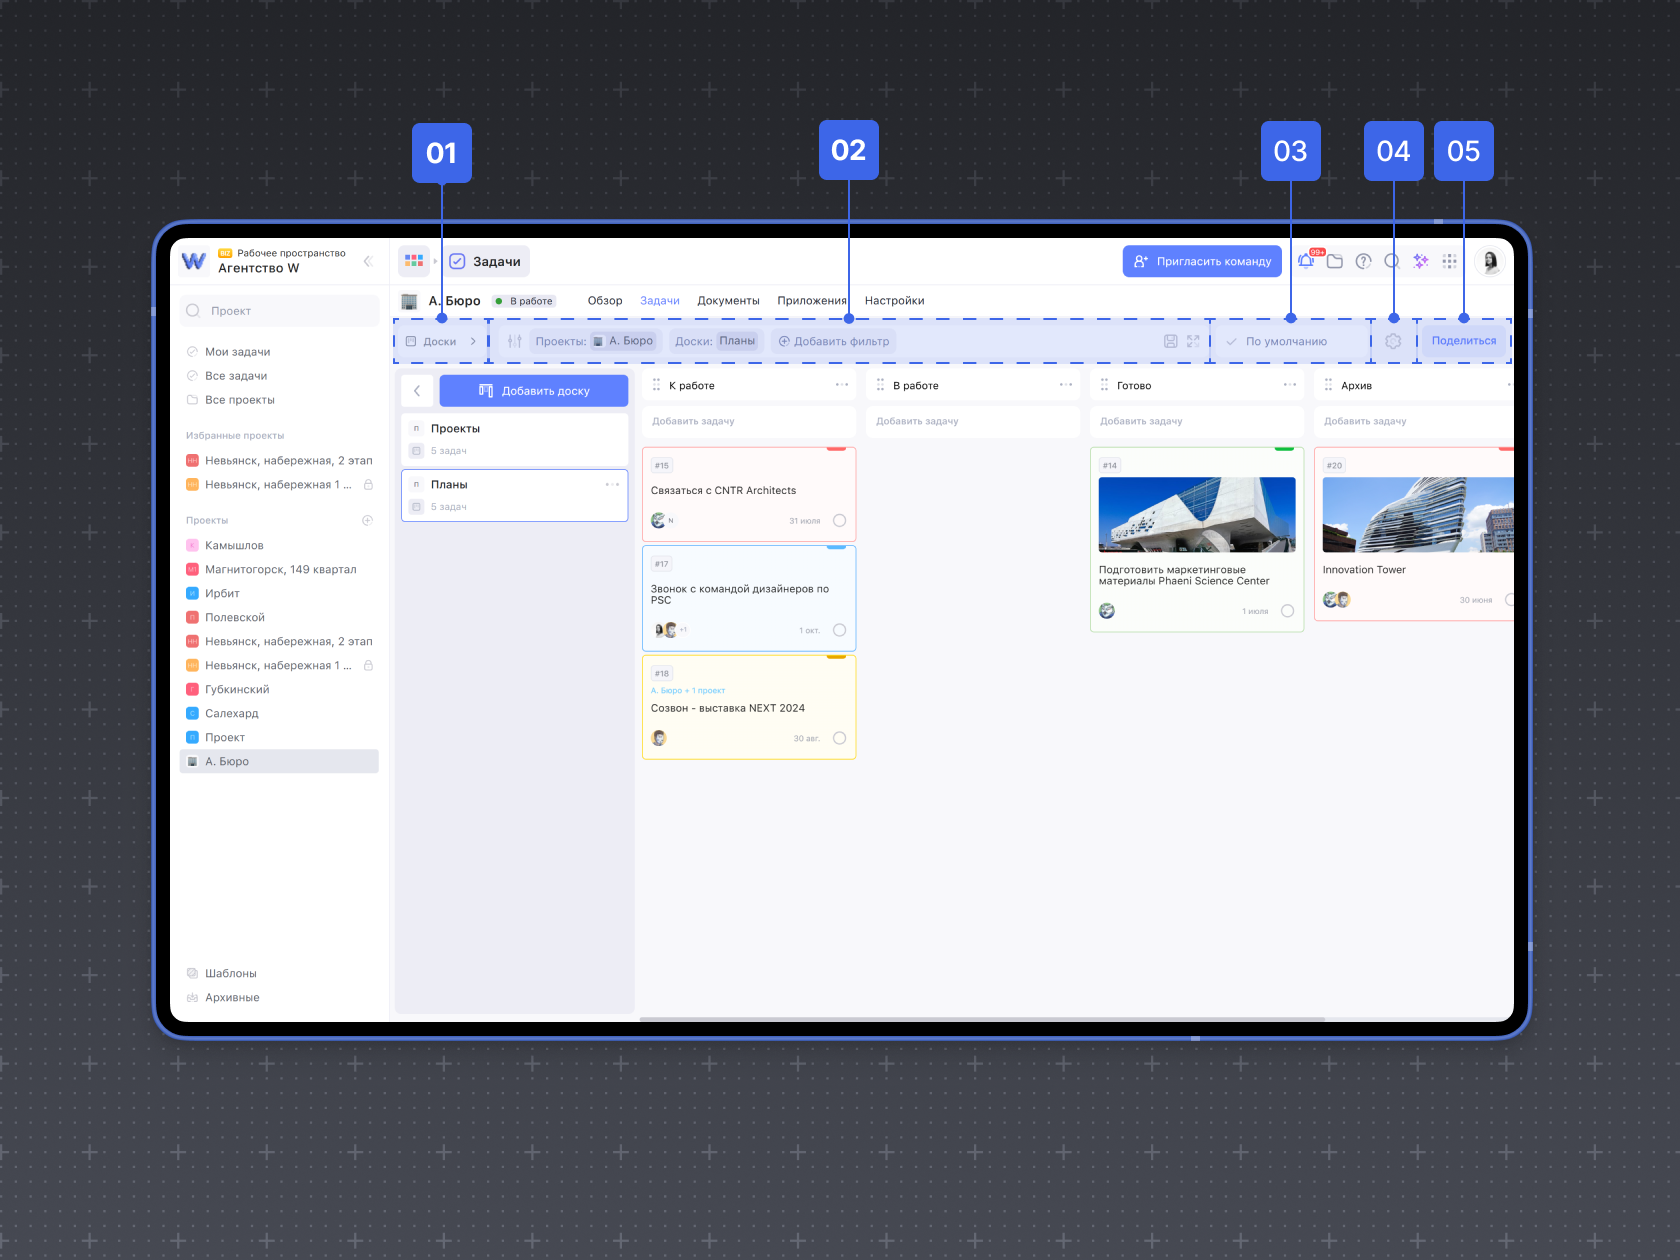Screen dimensions: 1680x1260
Task: Click horizontal scrollbar under the board
Action: coord(982,1019)
